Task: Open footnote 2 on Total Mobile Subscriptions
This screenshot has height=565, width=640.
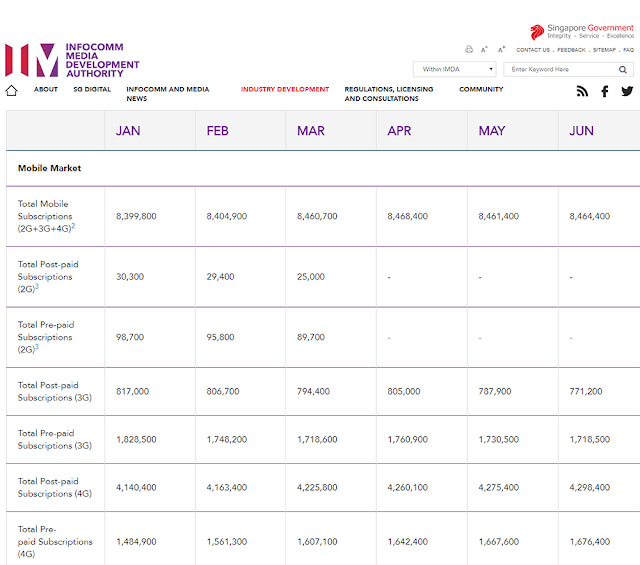Action: [x=73, y=226]
